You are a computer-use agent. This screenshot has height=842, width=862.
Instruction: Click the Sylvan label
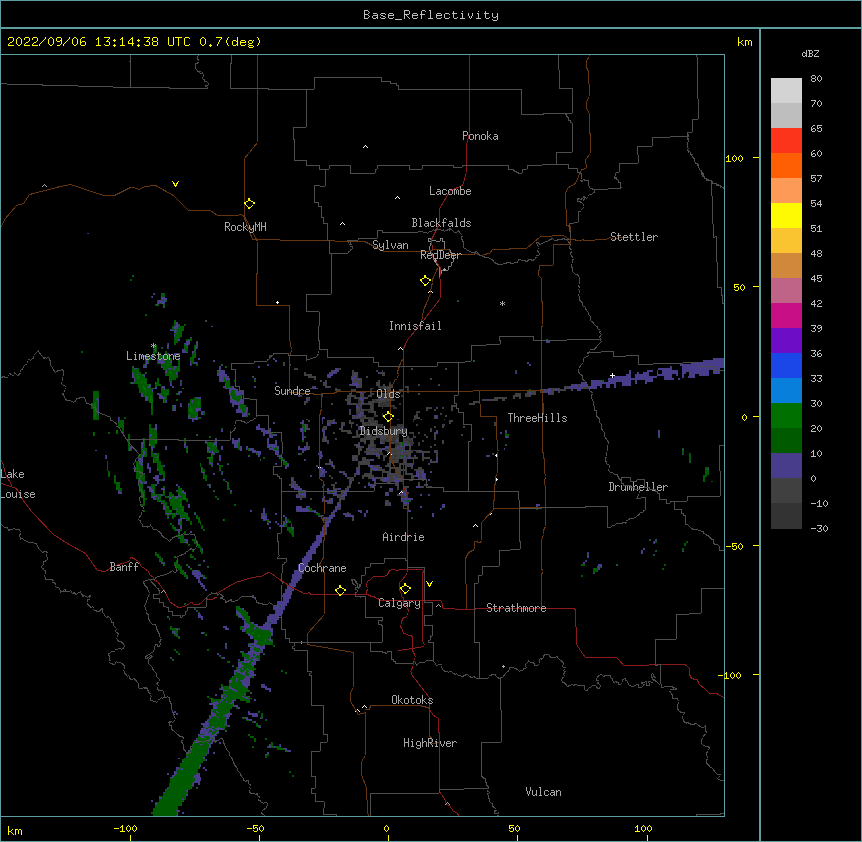click(x=390, y=245)
